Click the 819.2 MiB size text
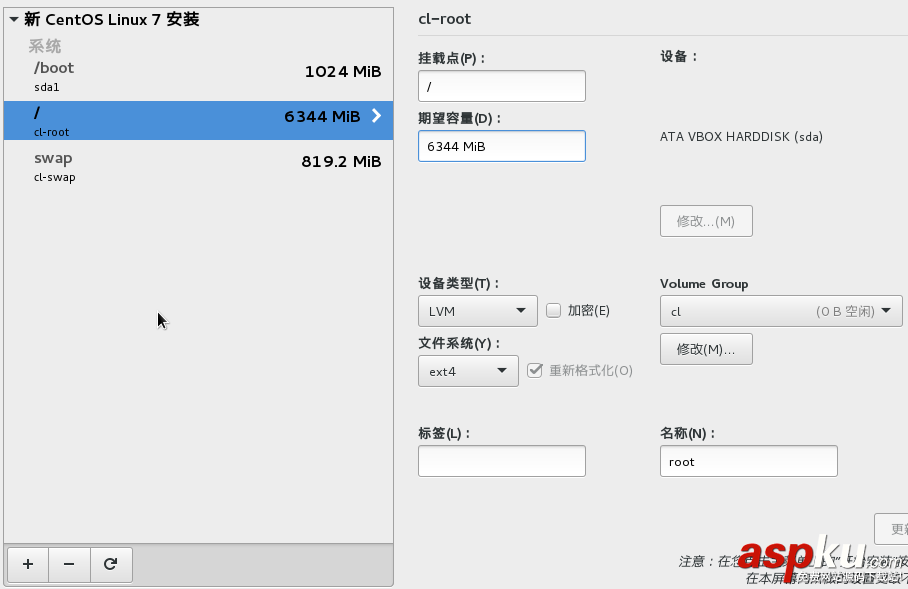The image size is (908, 589). click(x=341, y=162)
